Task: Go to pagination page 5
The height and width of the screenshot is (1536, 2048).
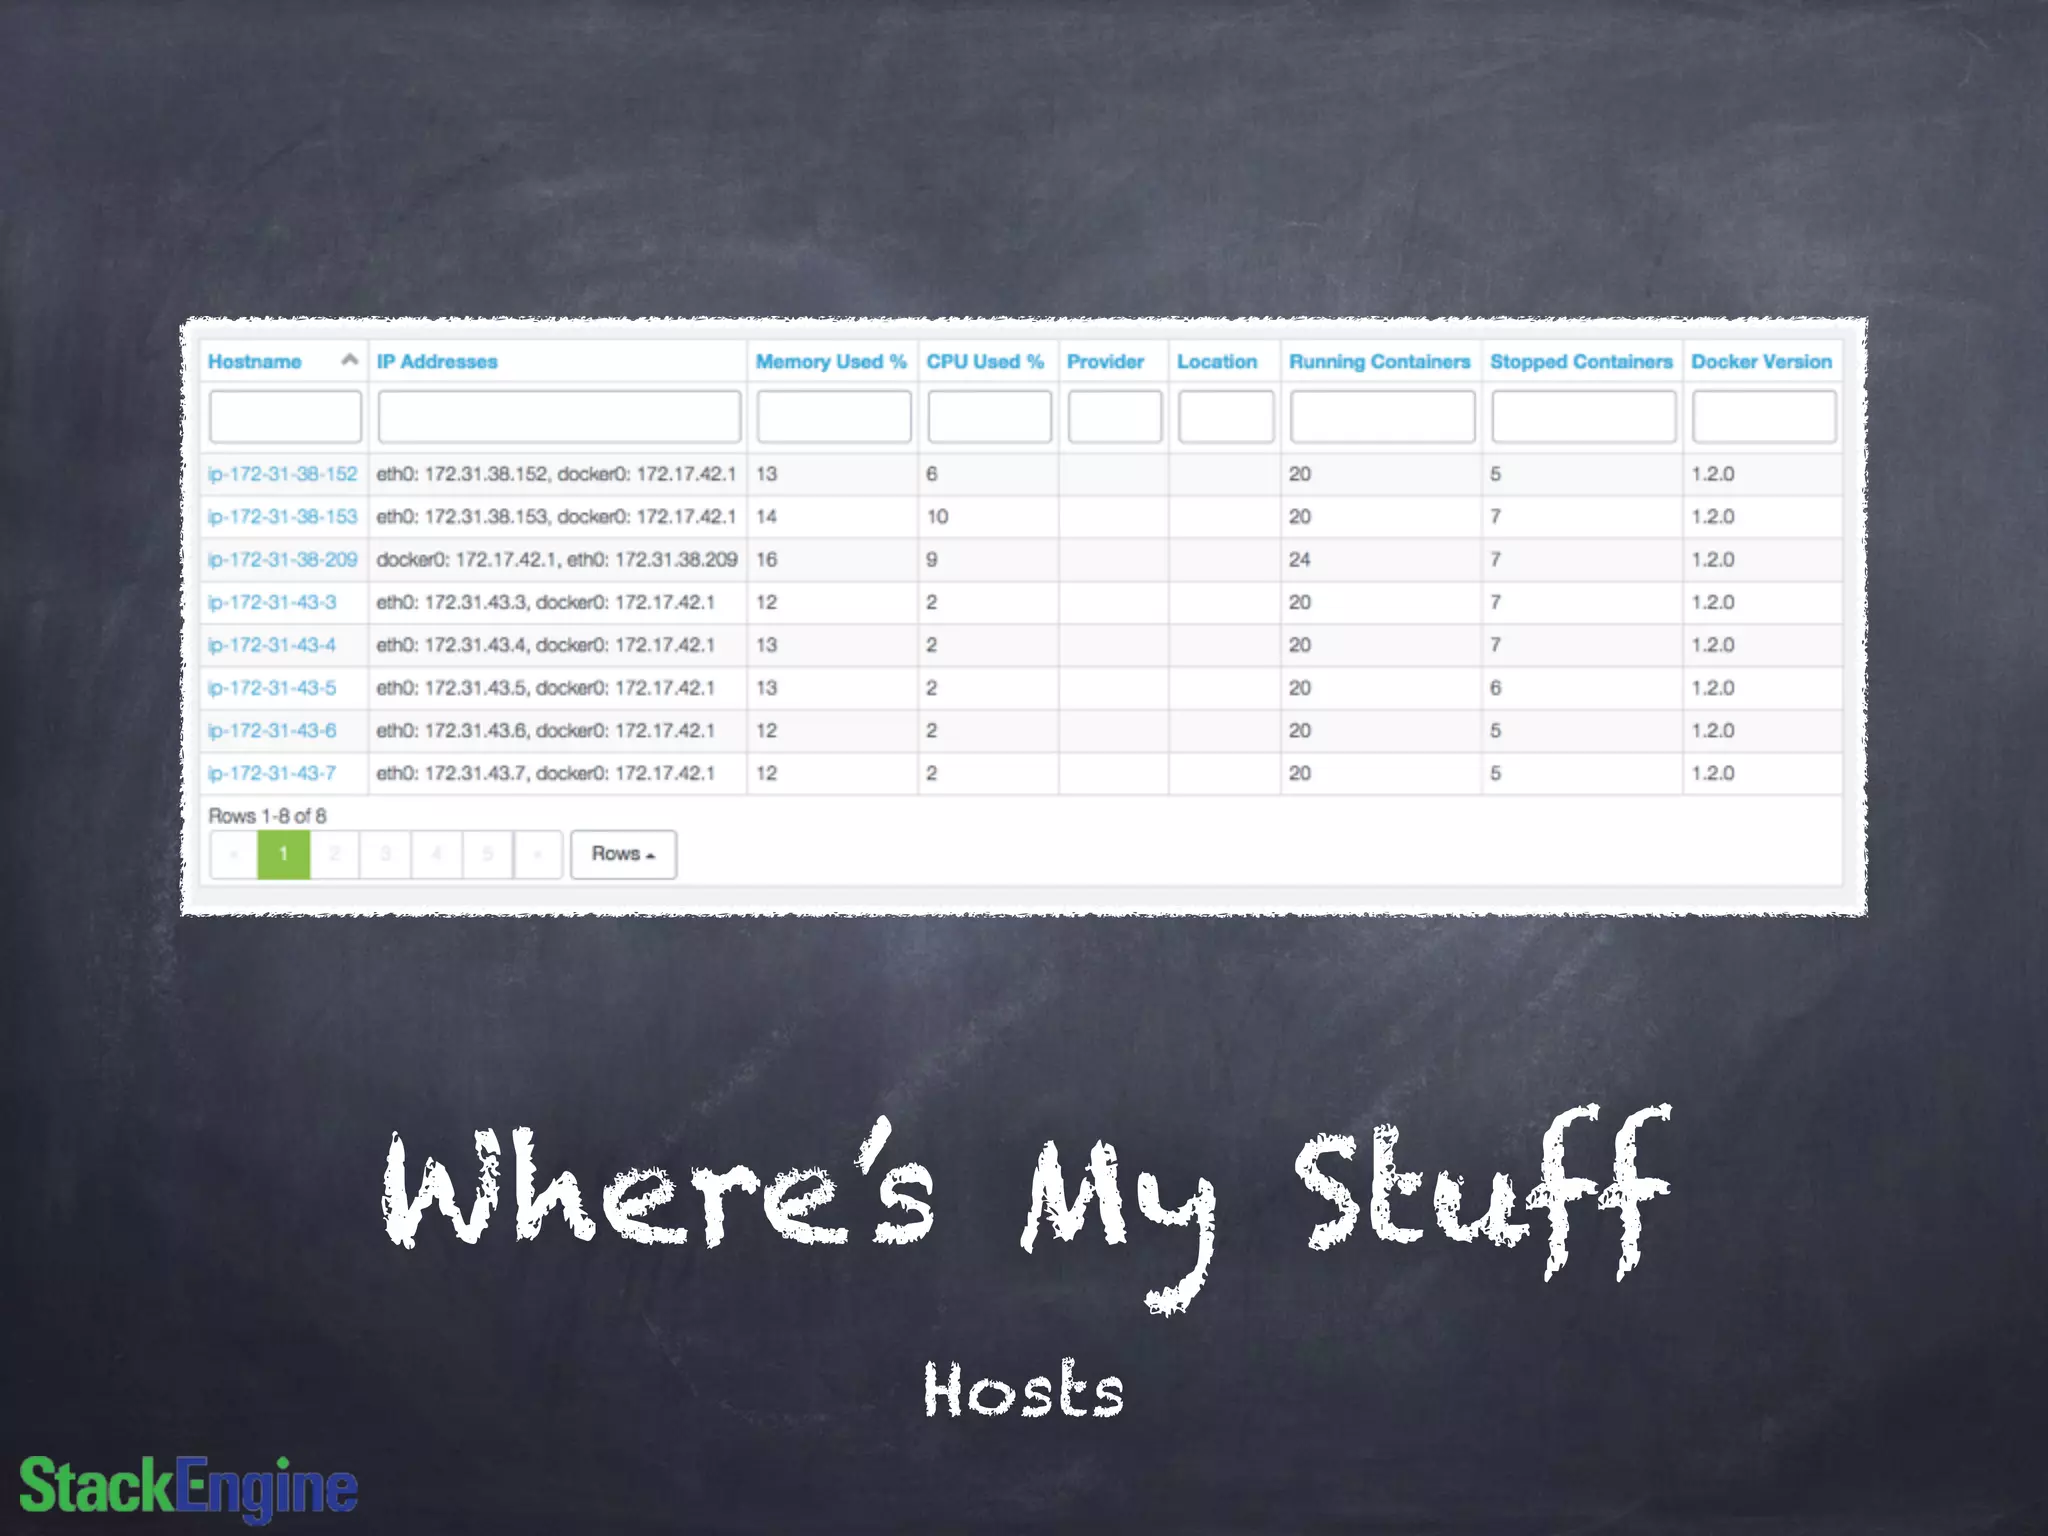Action: pyautogui.click(x=488, y=854)
